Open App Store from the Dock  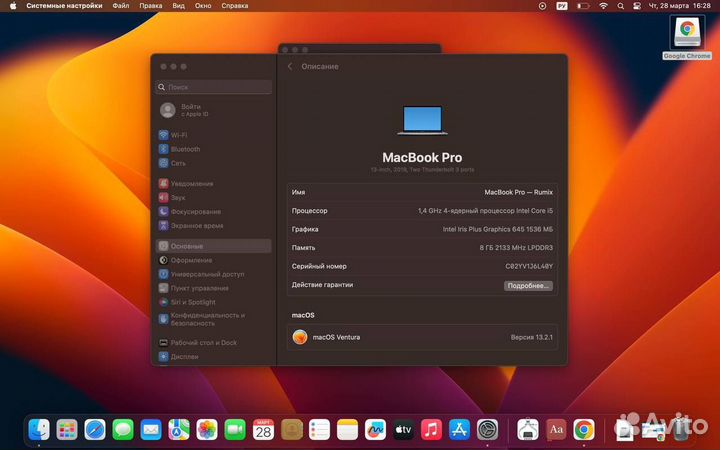click(460, 430)
